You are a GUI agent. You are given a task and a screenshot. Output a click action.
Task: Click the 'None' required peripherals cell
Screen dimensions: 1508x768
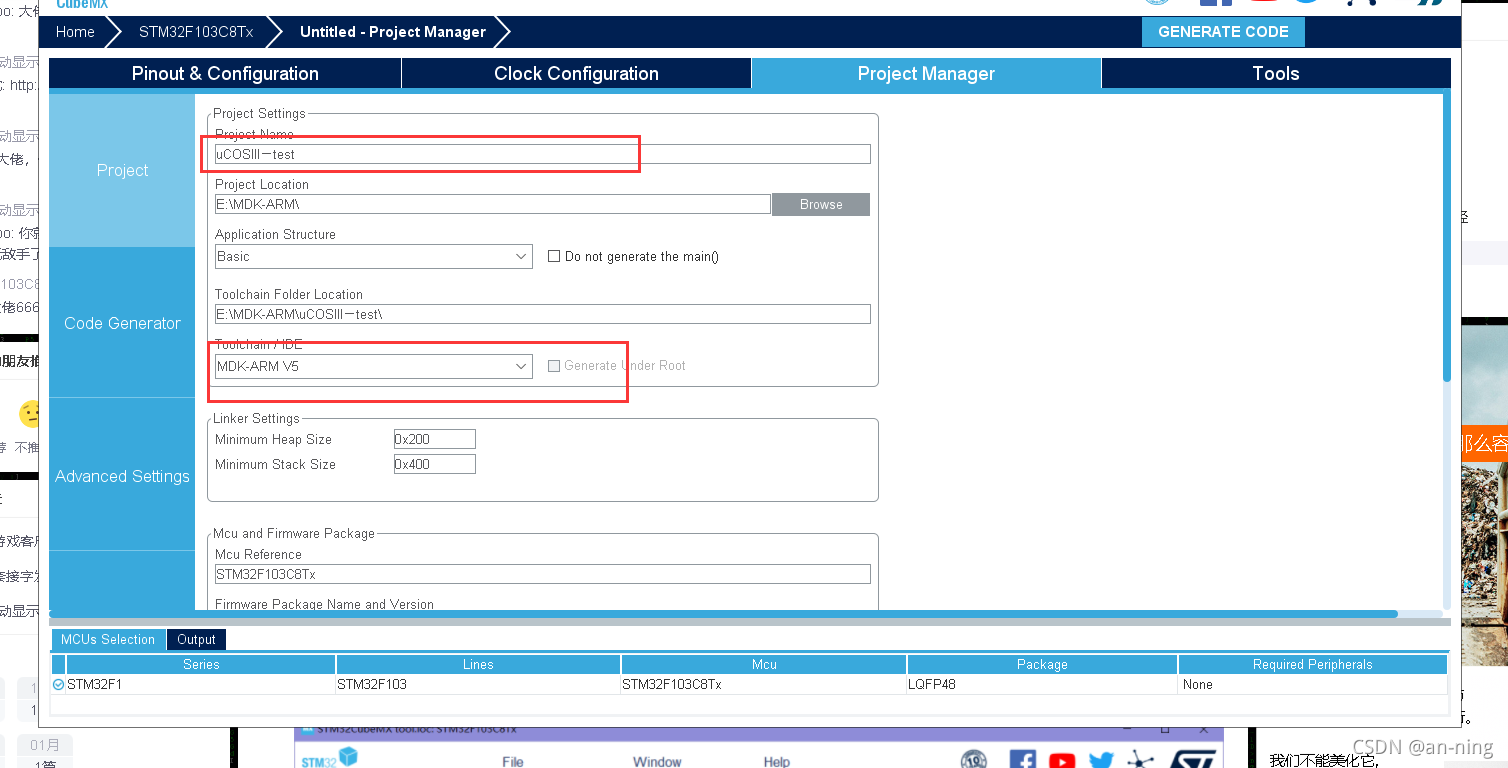point(1312,685)
